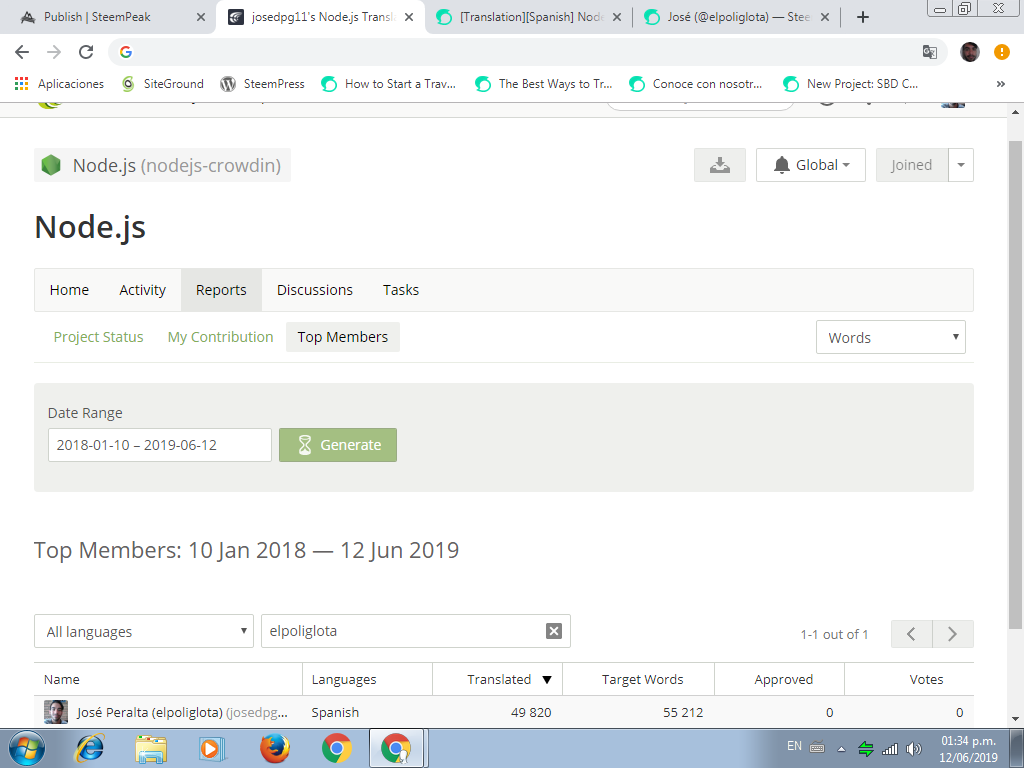Sort by the Target Words column
1024x768 pixels.
tap(639, 679)
